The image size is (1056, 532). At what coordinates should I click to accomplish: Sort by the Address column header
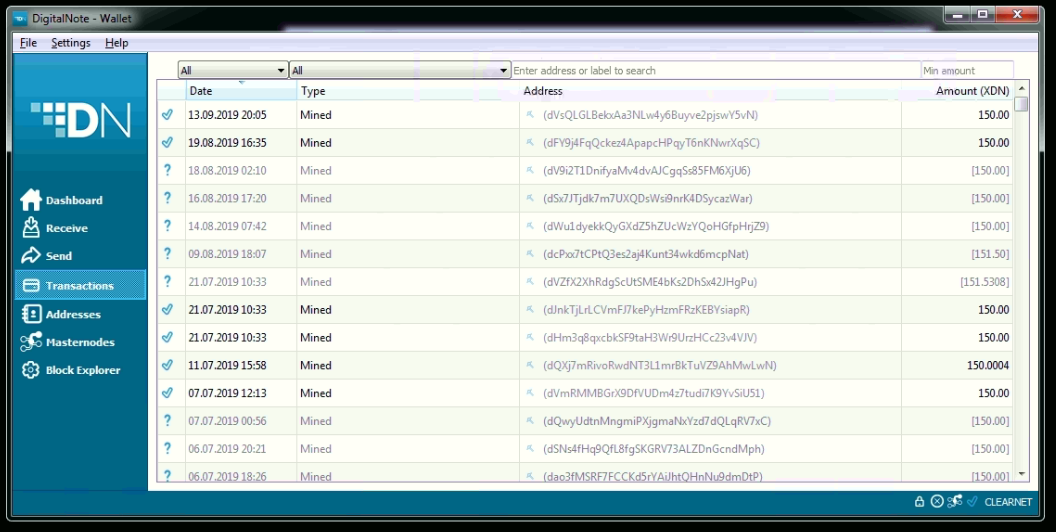point(711,91)
